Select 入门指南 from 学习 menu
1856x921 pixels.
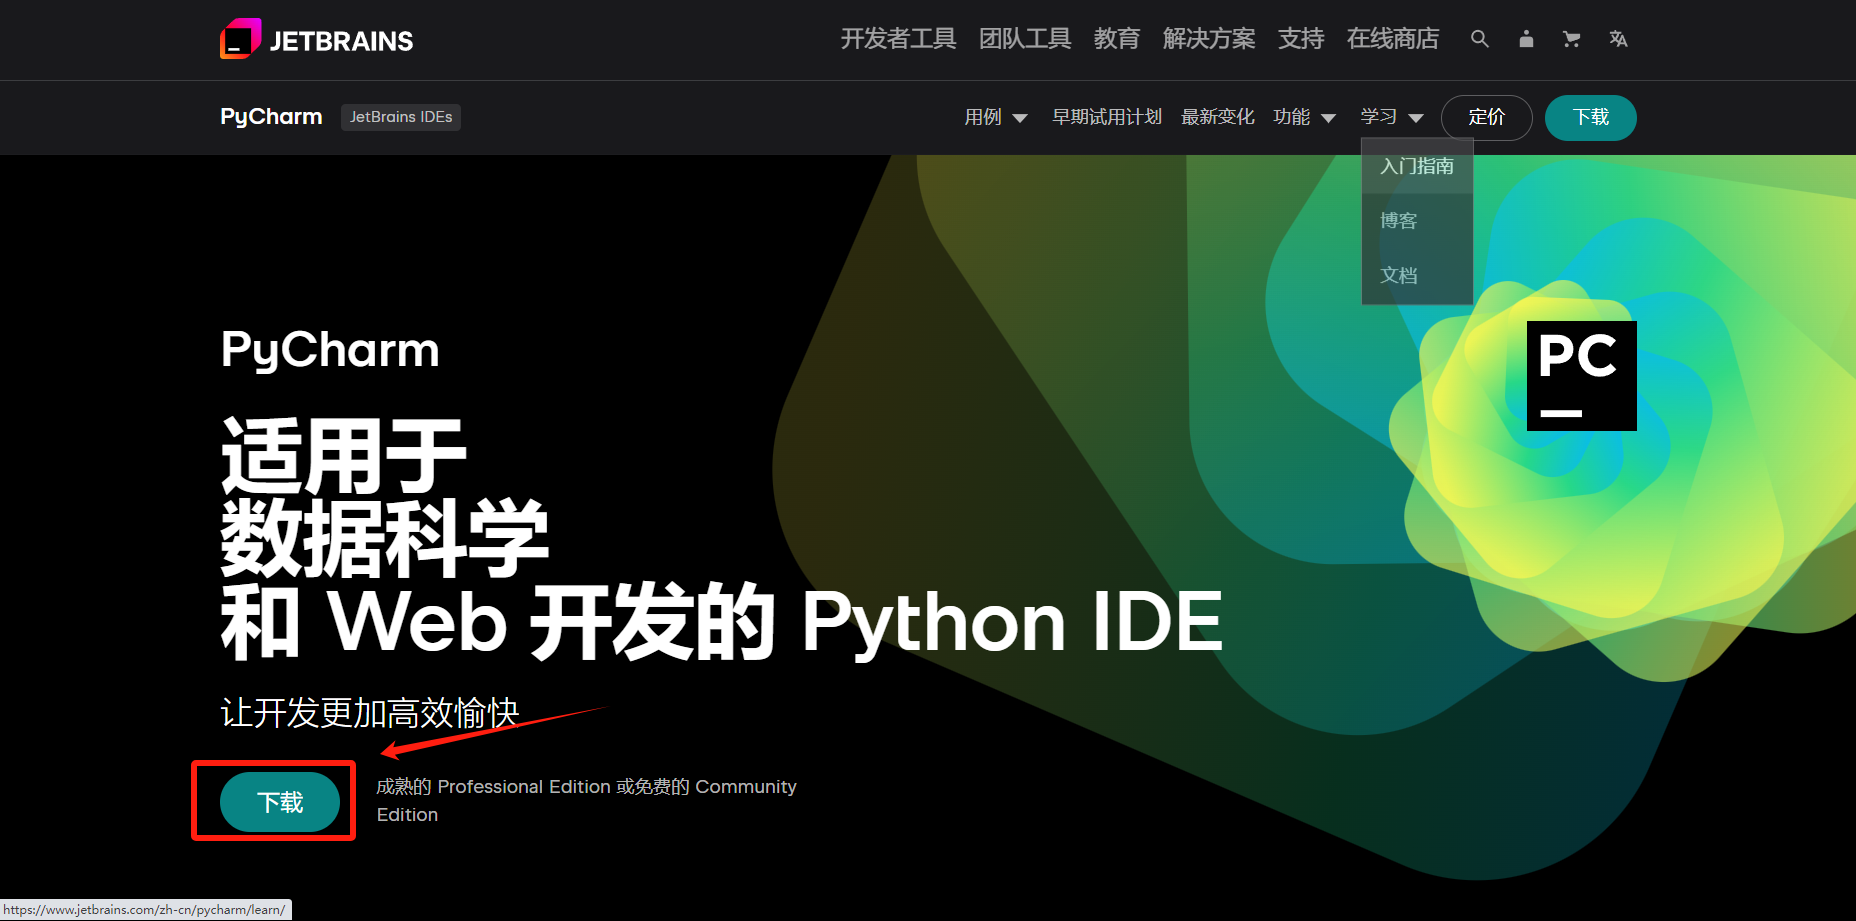tap(1417, 166)
